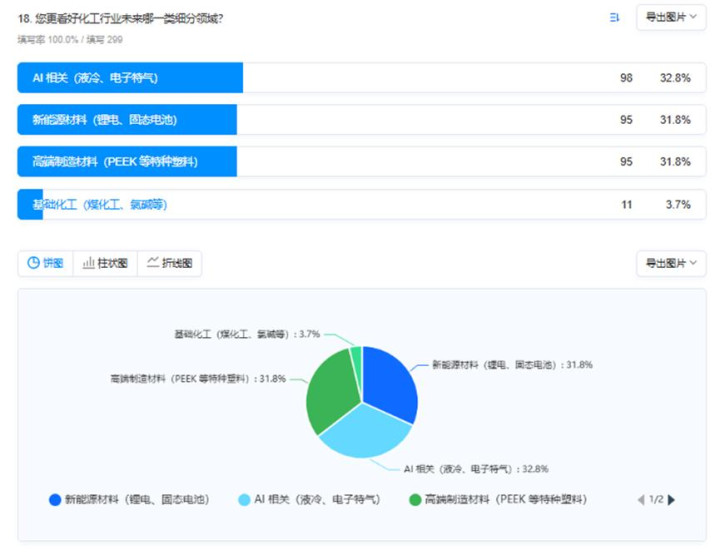Click the pie label 'AI 相关 (液冷、电子特气) : 32.8%'
The image size is (720, 560).
click(476, 469)
